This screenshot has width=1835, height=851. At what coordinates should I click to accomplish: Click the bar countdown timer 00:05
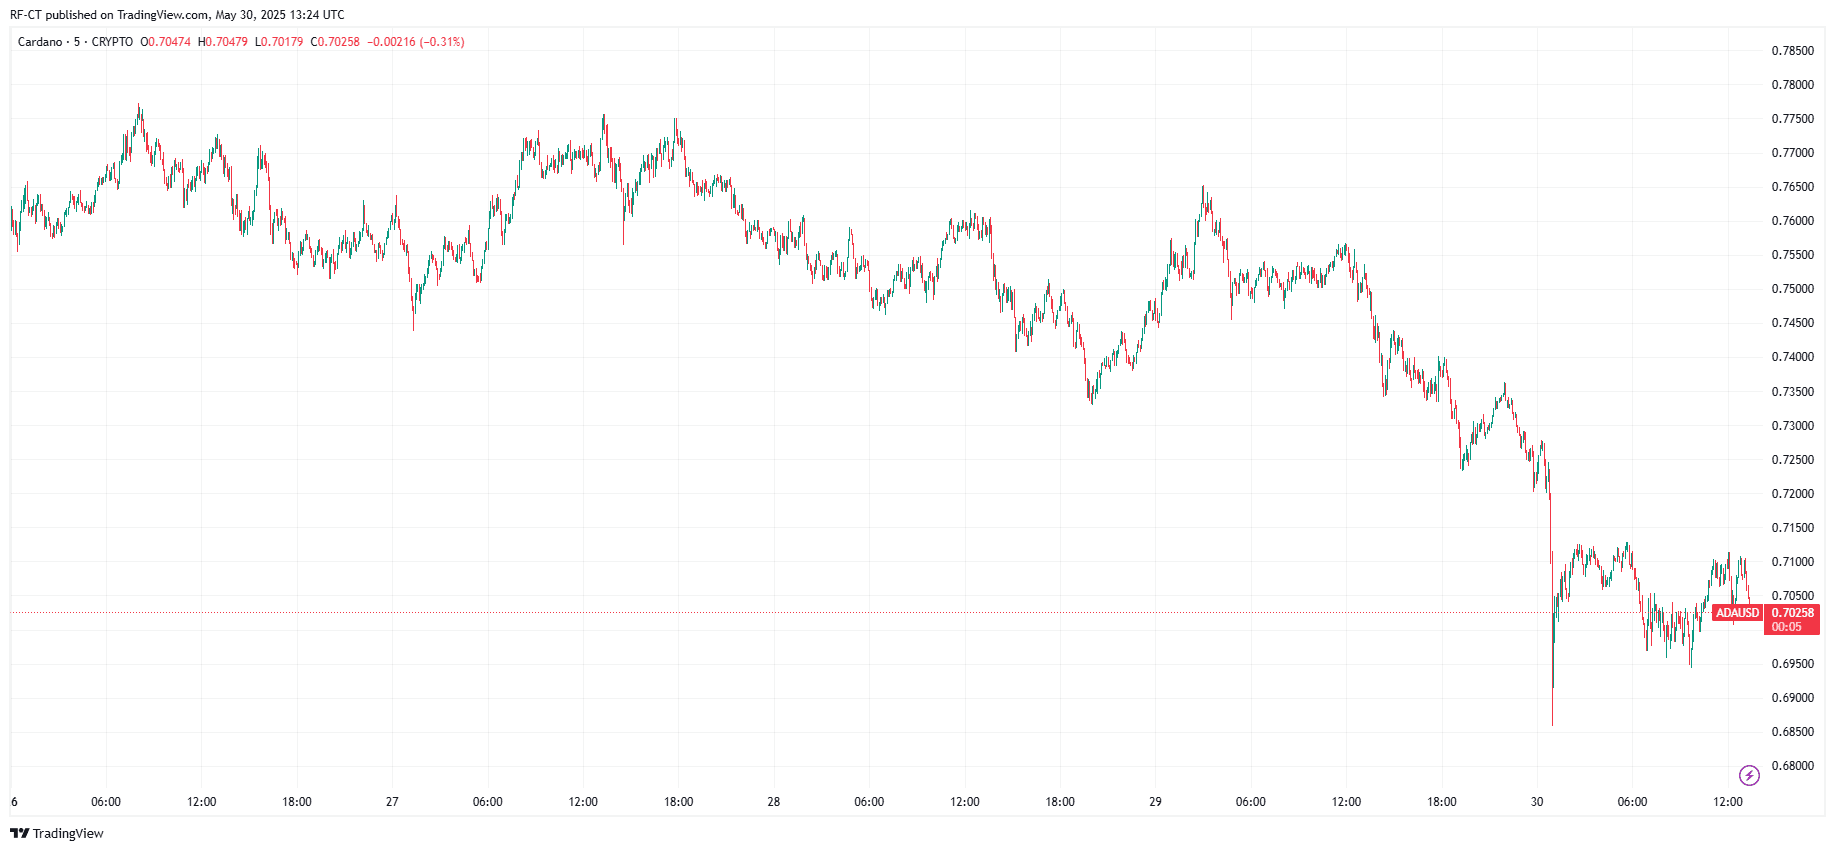pos(1786,627)
